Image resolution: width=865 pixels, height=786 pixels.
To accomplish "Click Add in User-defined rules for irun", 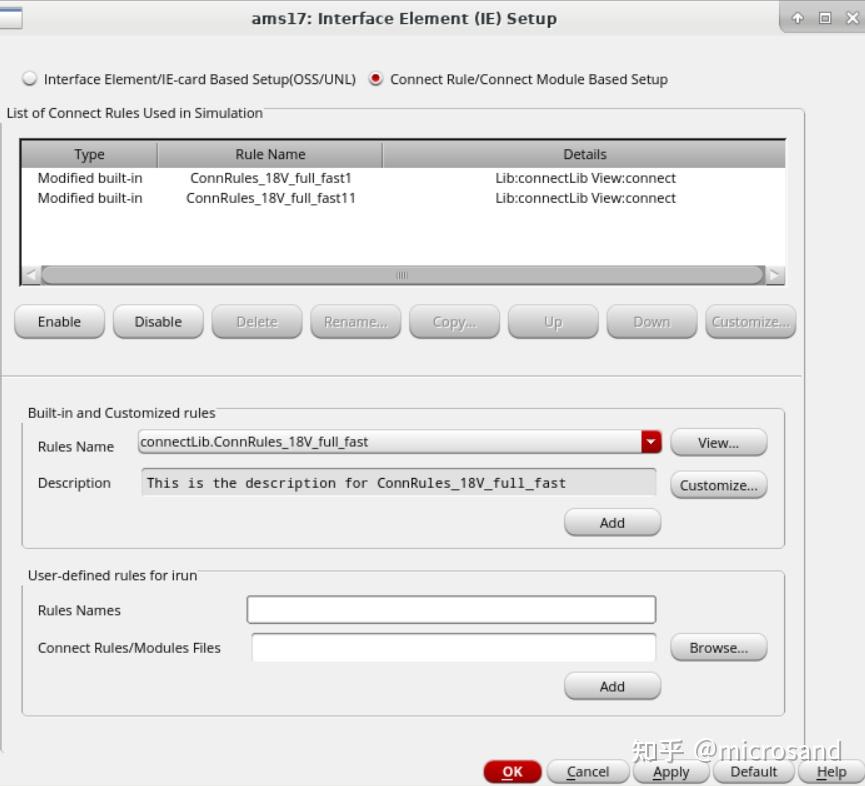I will click(612, 686).
